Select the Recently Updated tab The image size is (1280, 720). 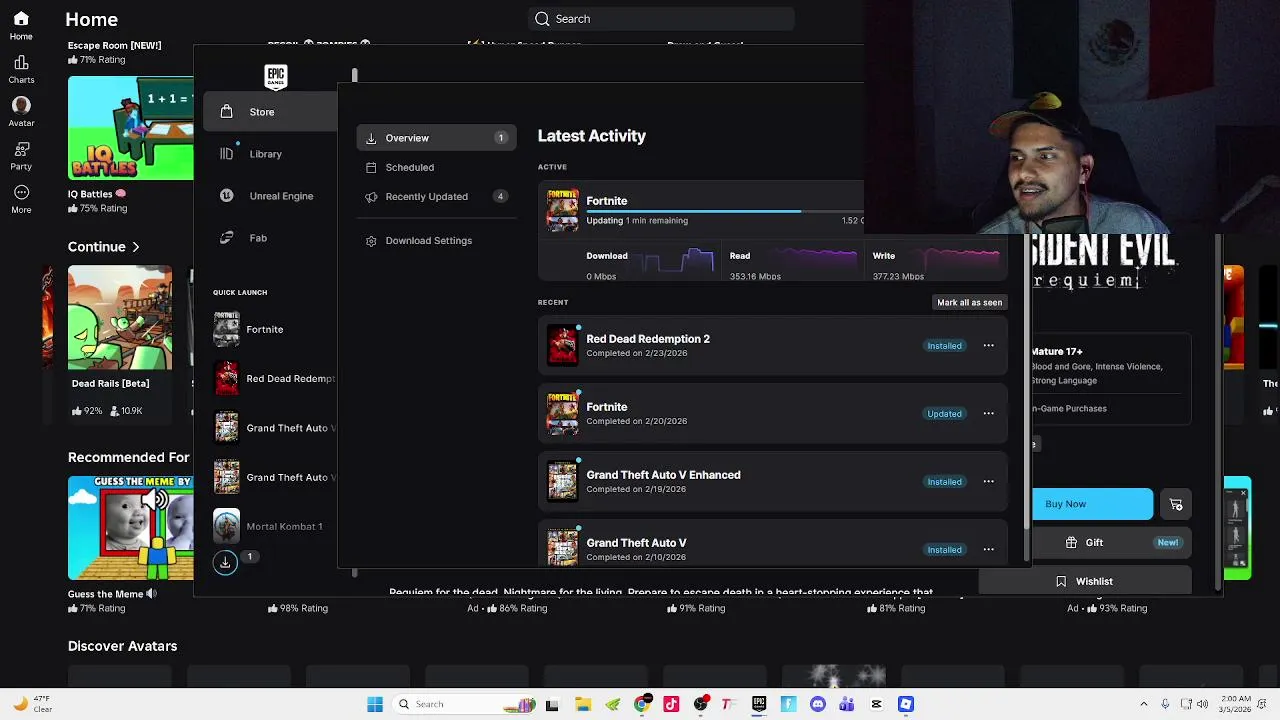coord(436,196)
